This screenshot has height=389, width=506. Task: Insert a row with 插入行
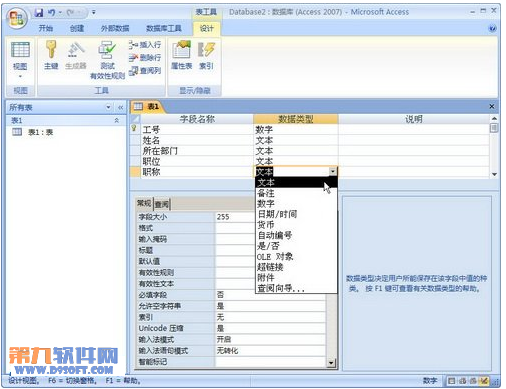pos(145,44)
